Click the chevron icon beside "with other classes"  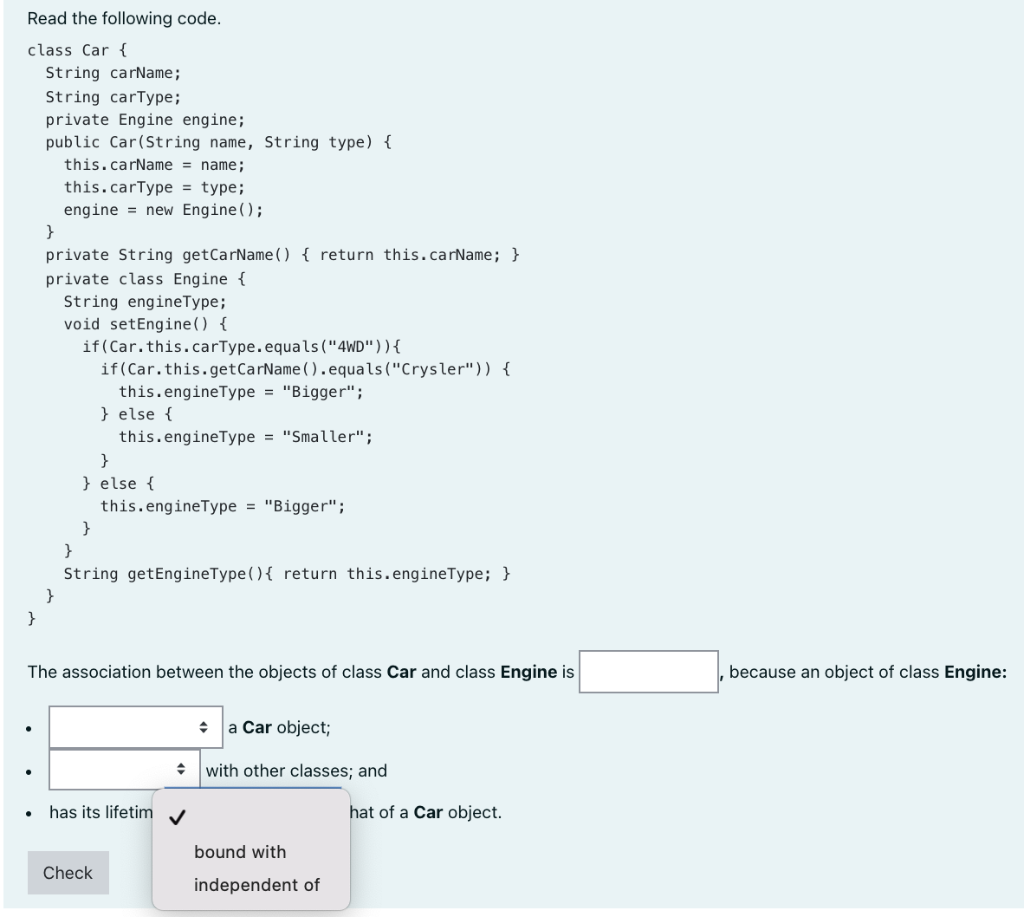click(x=182, y=771)
